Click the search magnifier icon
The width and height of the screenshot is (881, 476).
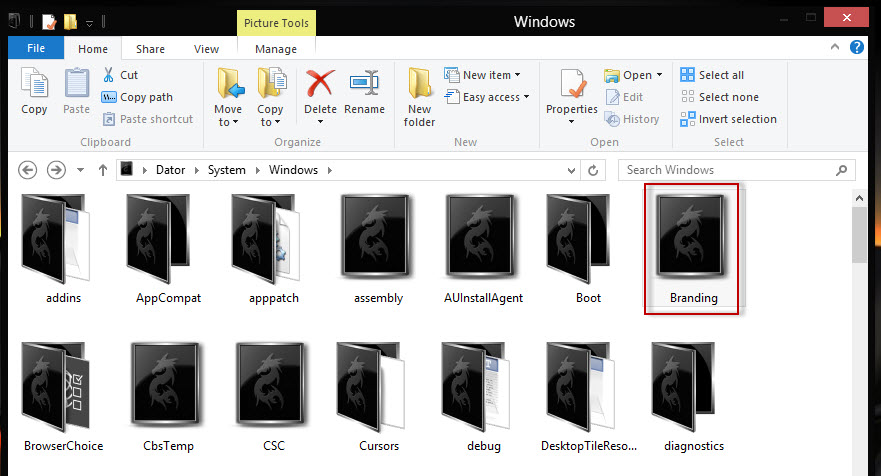tap(842, 170)
